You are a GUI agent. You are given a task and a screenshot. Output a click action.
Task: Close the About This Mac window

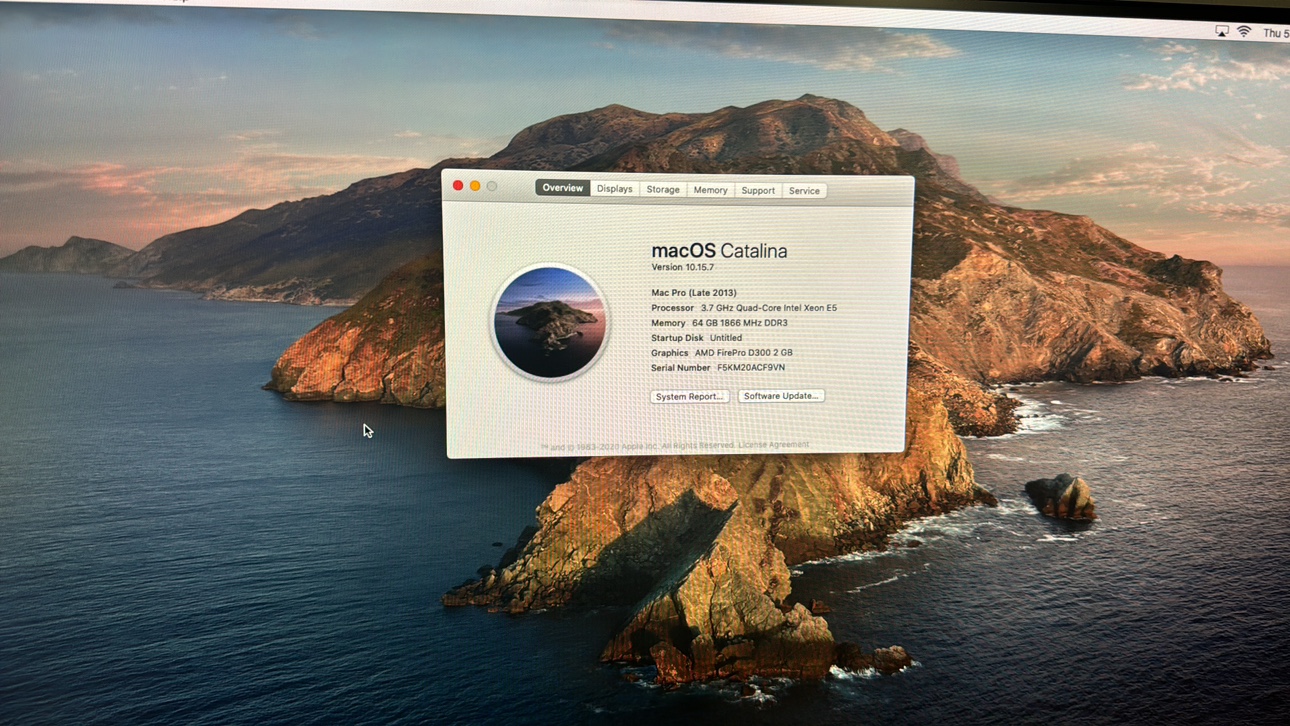[x=458, y=185]
